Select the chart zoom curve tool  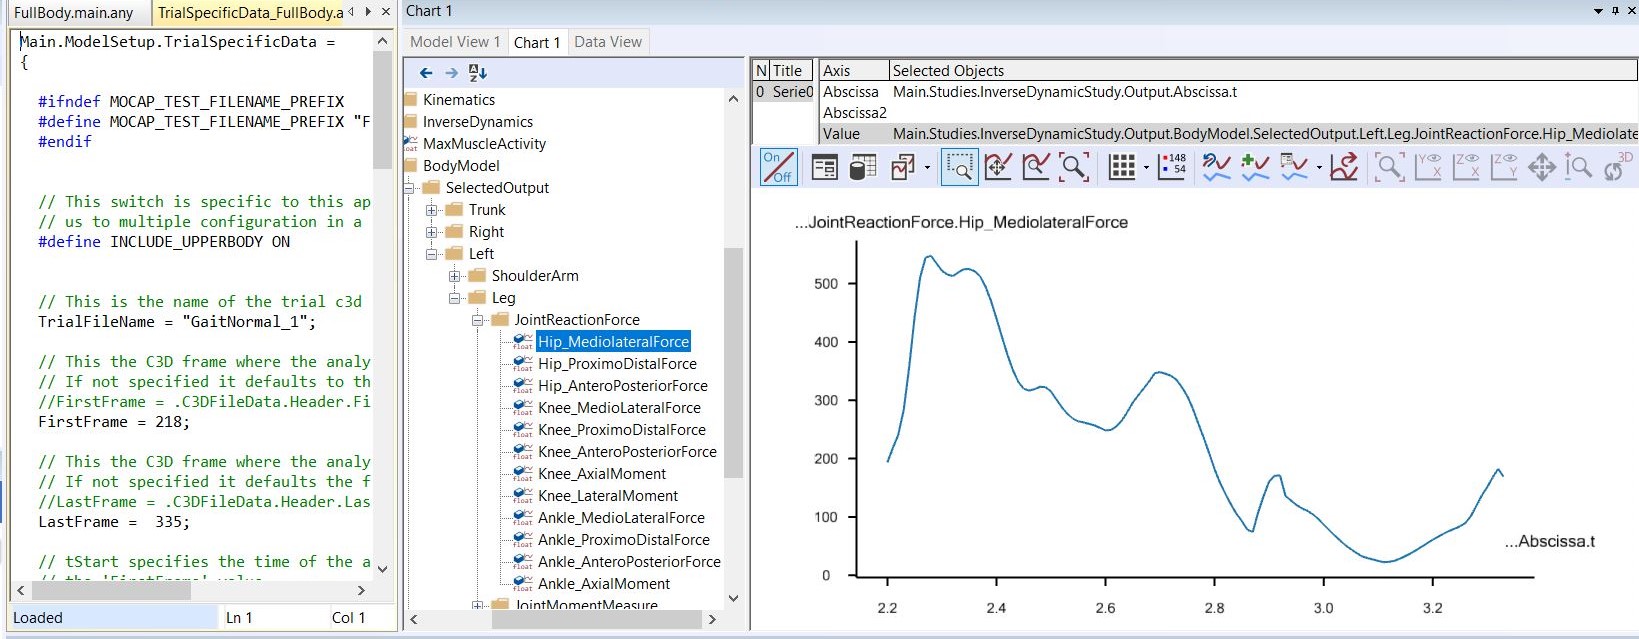(1036, 167)
